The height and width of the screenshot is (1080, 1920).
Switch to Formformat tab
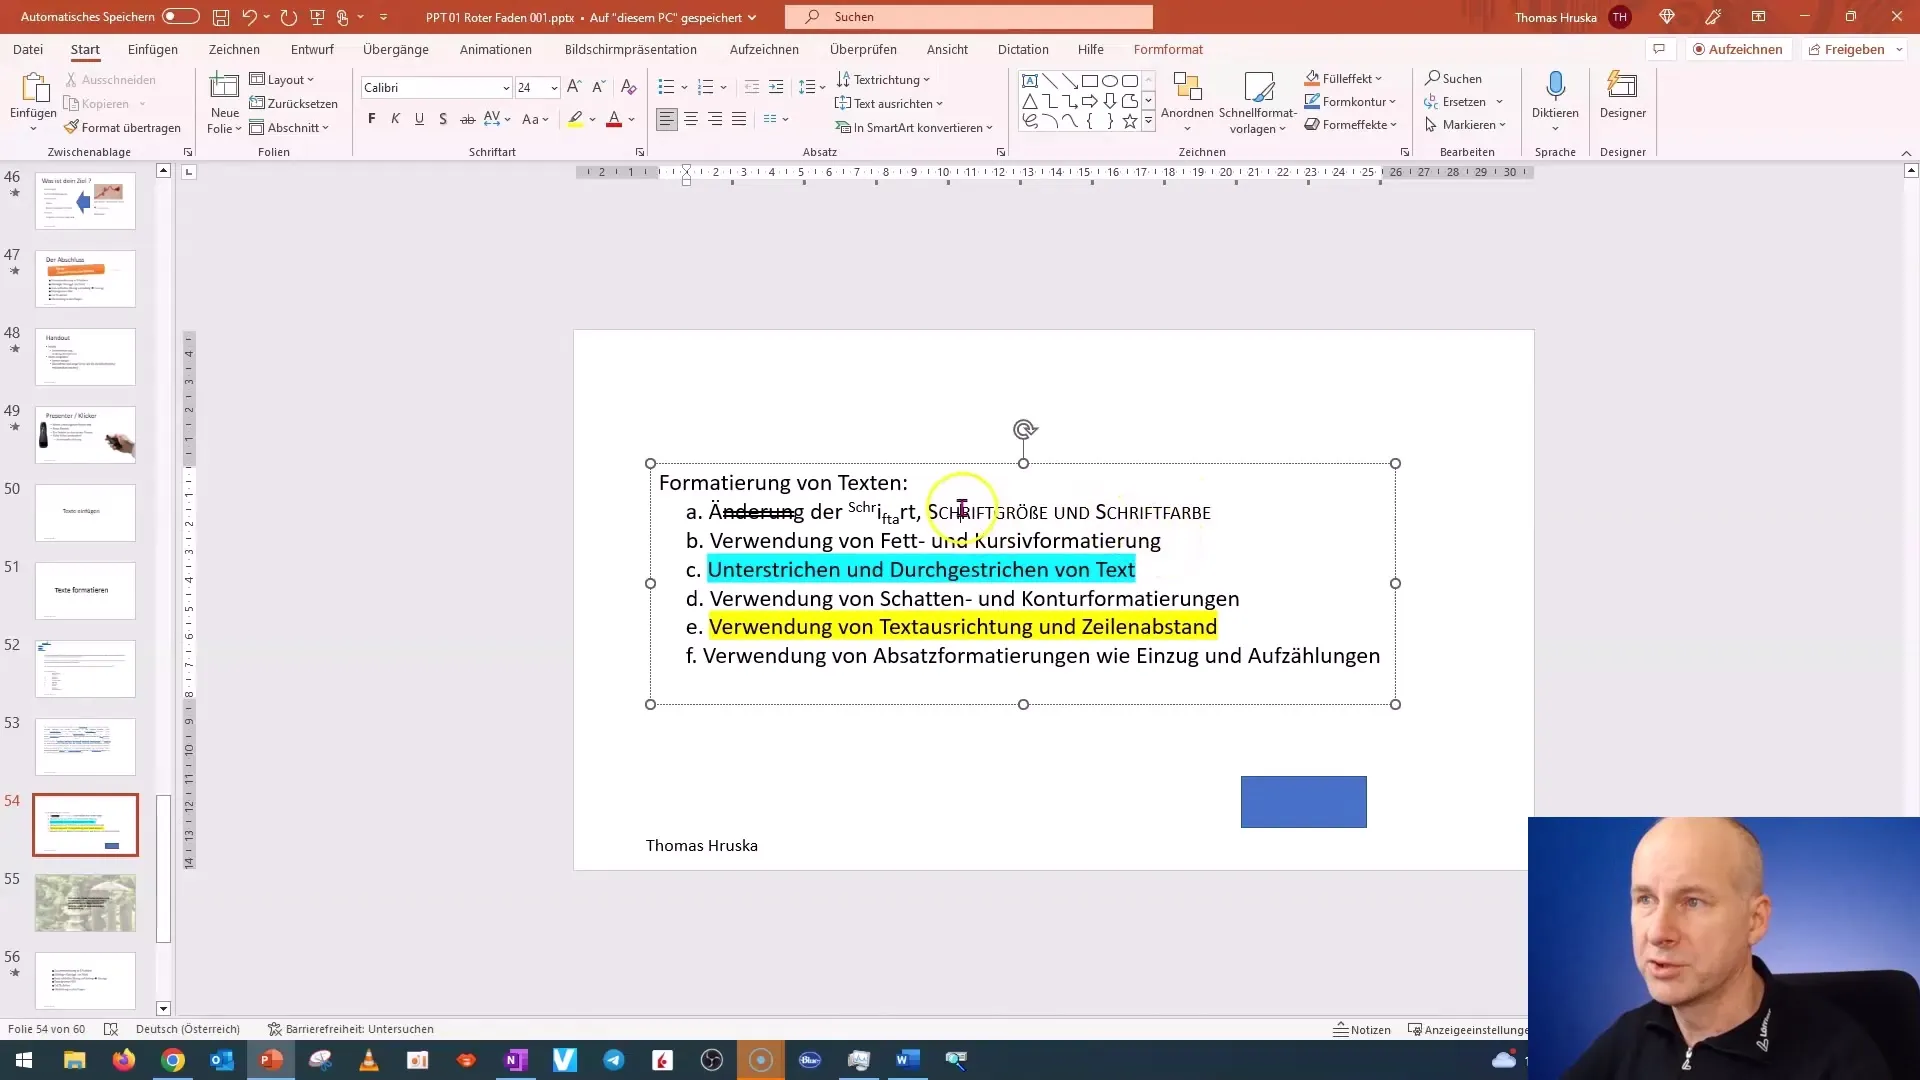pos(1168,49)
